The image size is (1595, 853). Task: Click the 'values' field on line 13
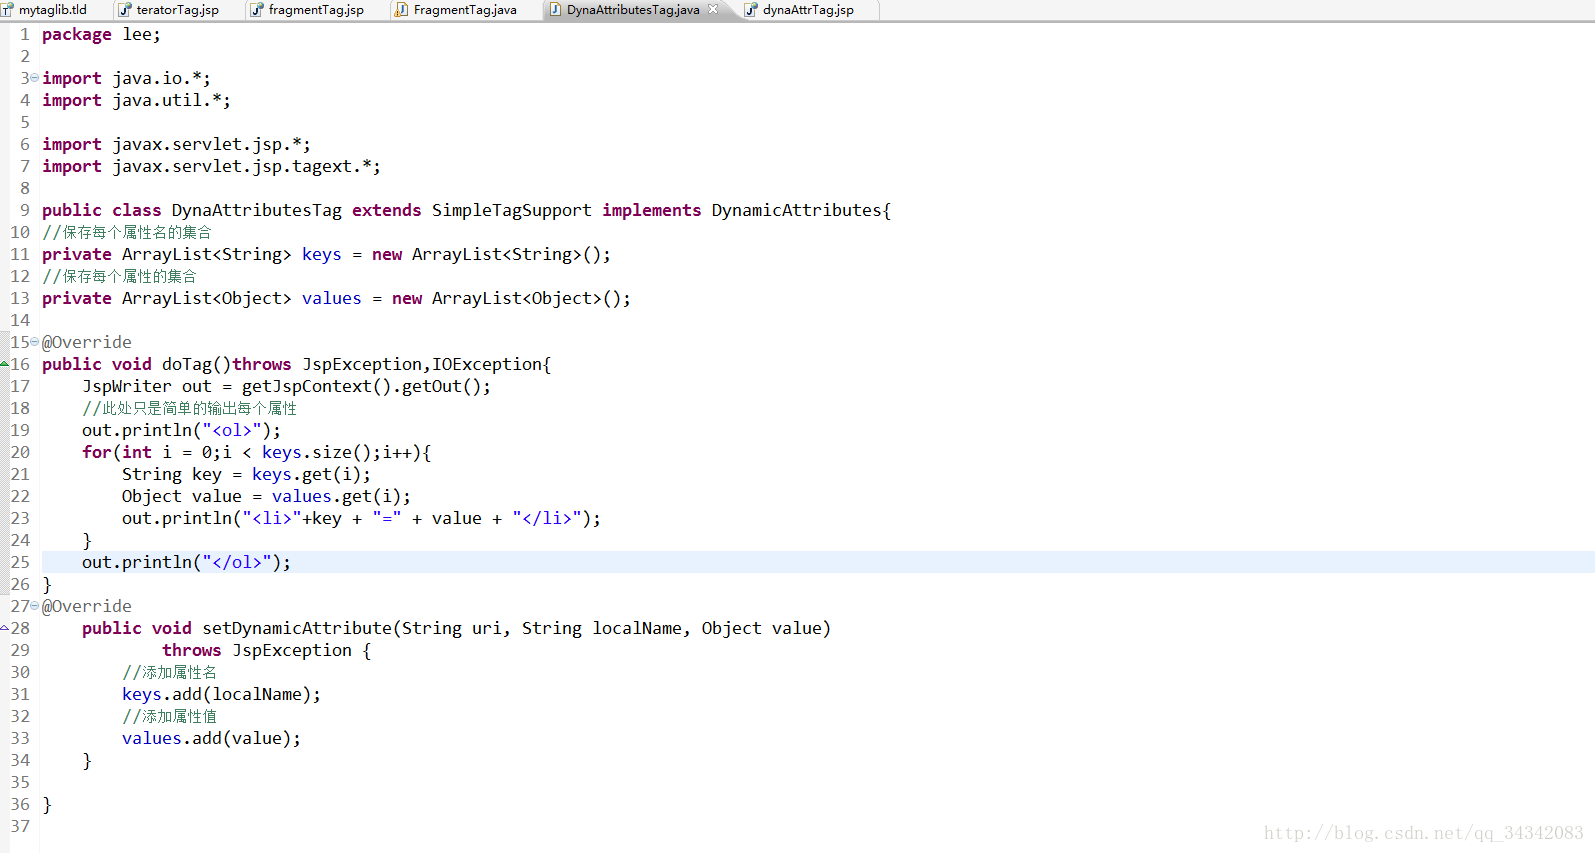pos(332,299)
